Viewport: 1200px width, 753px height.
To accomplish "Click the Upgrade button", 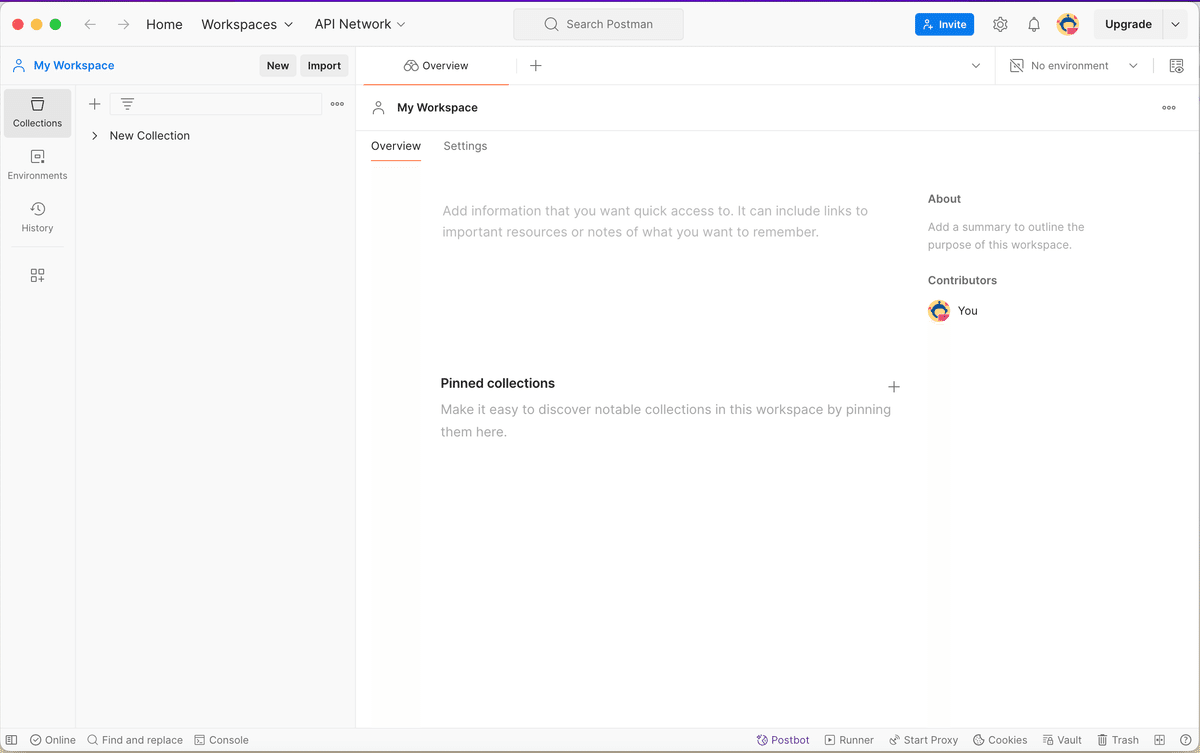I will tap(1128, 24).
